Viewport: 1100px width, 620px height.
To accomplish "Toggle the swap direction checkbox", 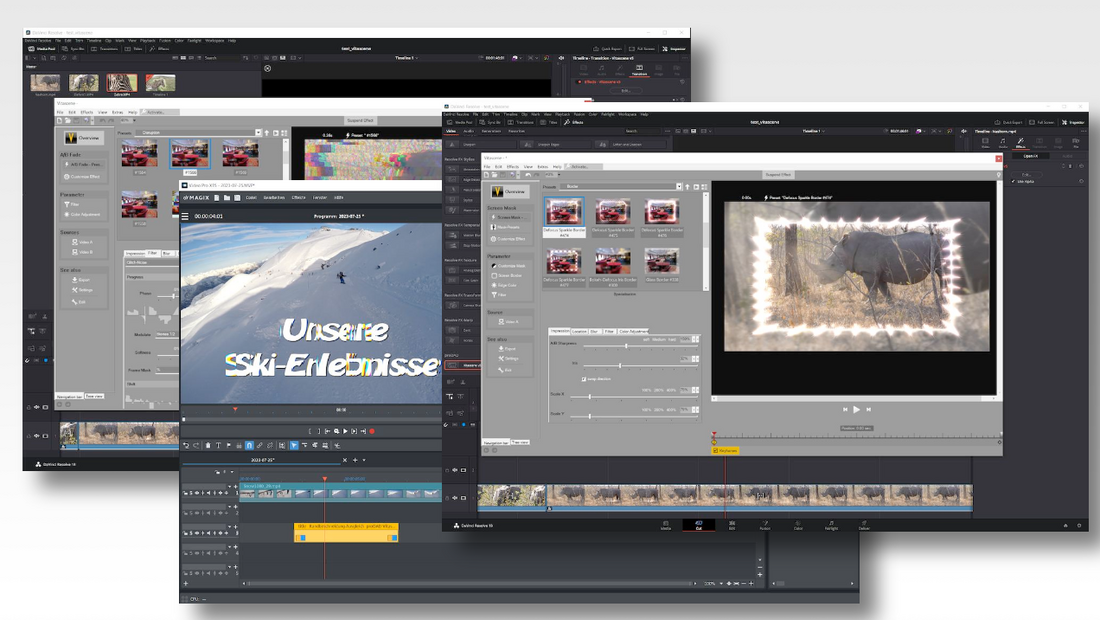I will coord(583,379).
